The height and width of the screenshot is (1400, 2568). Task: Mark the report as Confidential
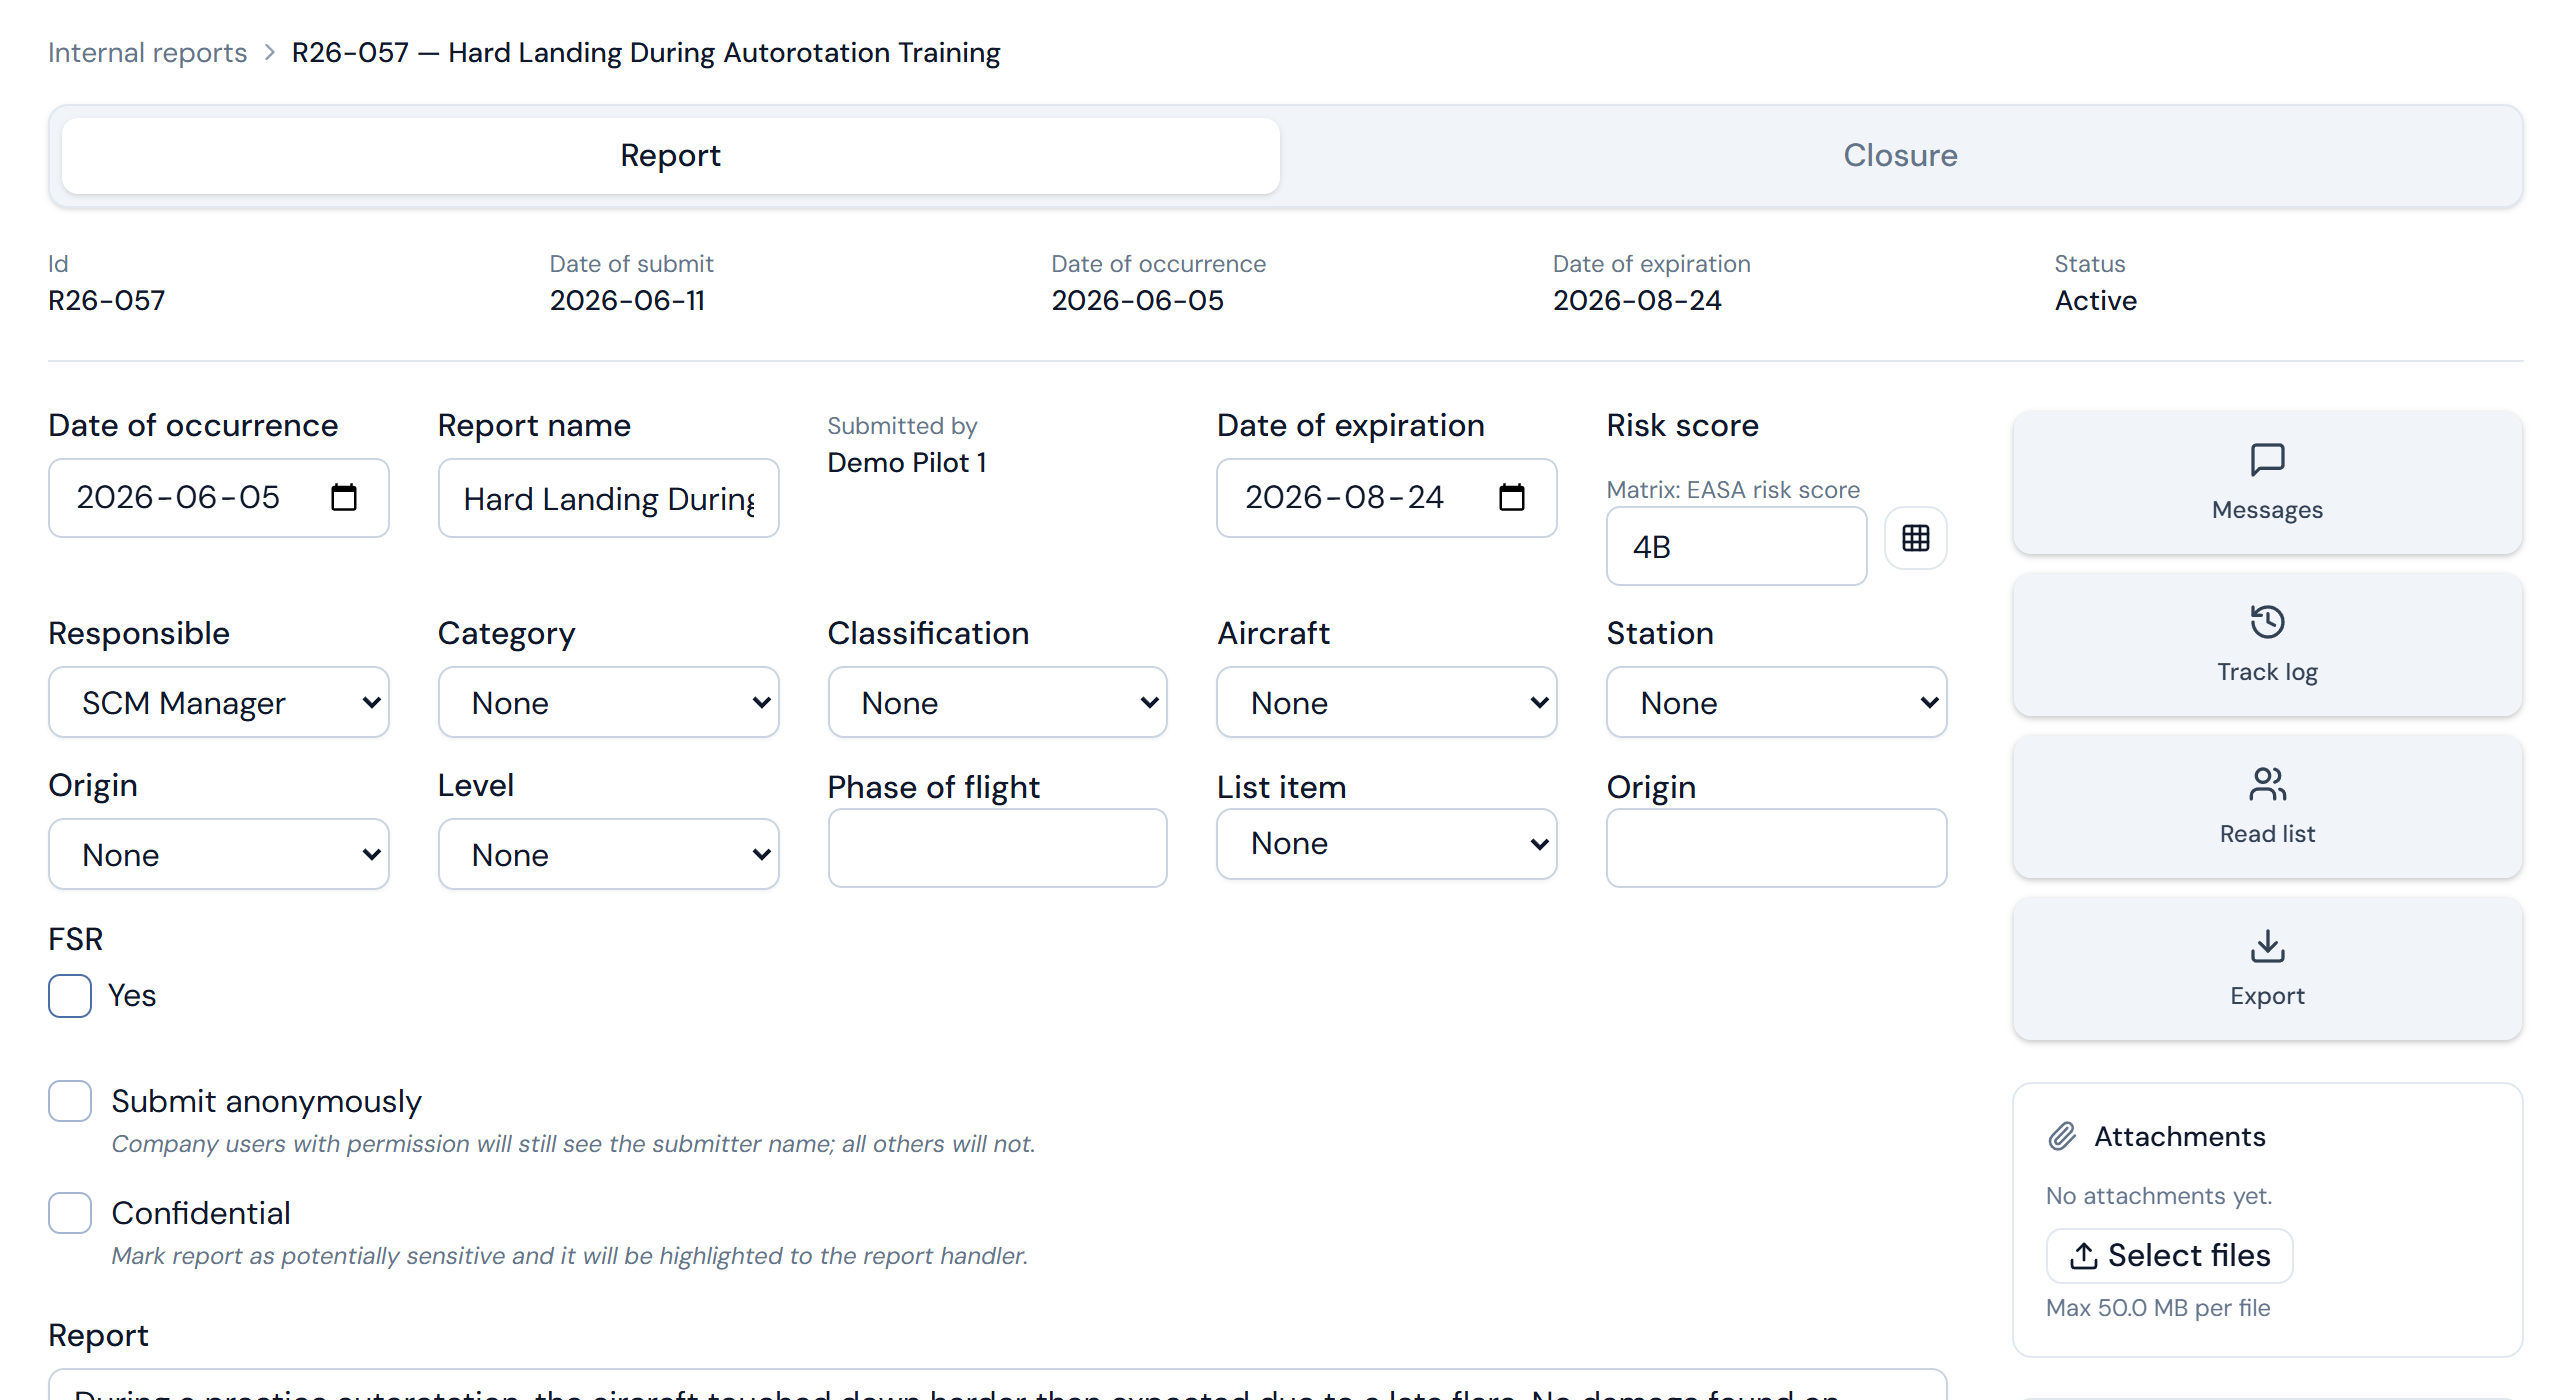[70, 1213]
